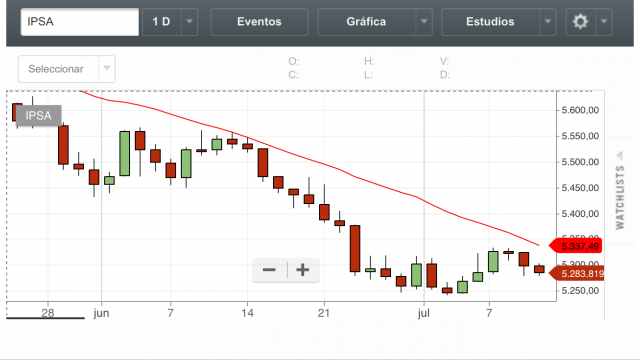640x360 pixels.
Task: Click the L: low value label
Action: point(368,75)
